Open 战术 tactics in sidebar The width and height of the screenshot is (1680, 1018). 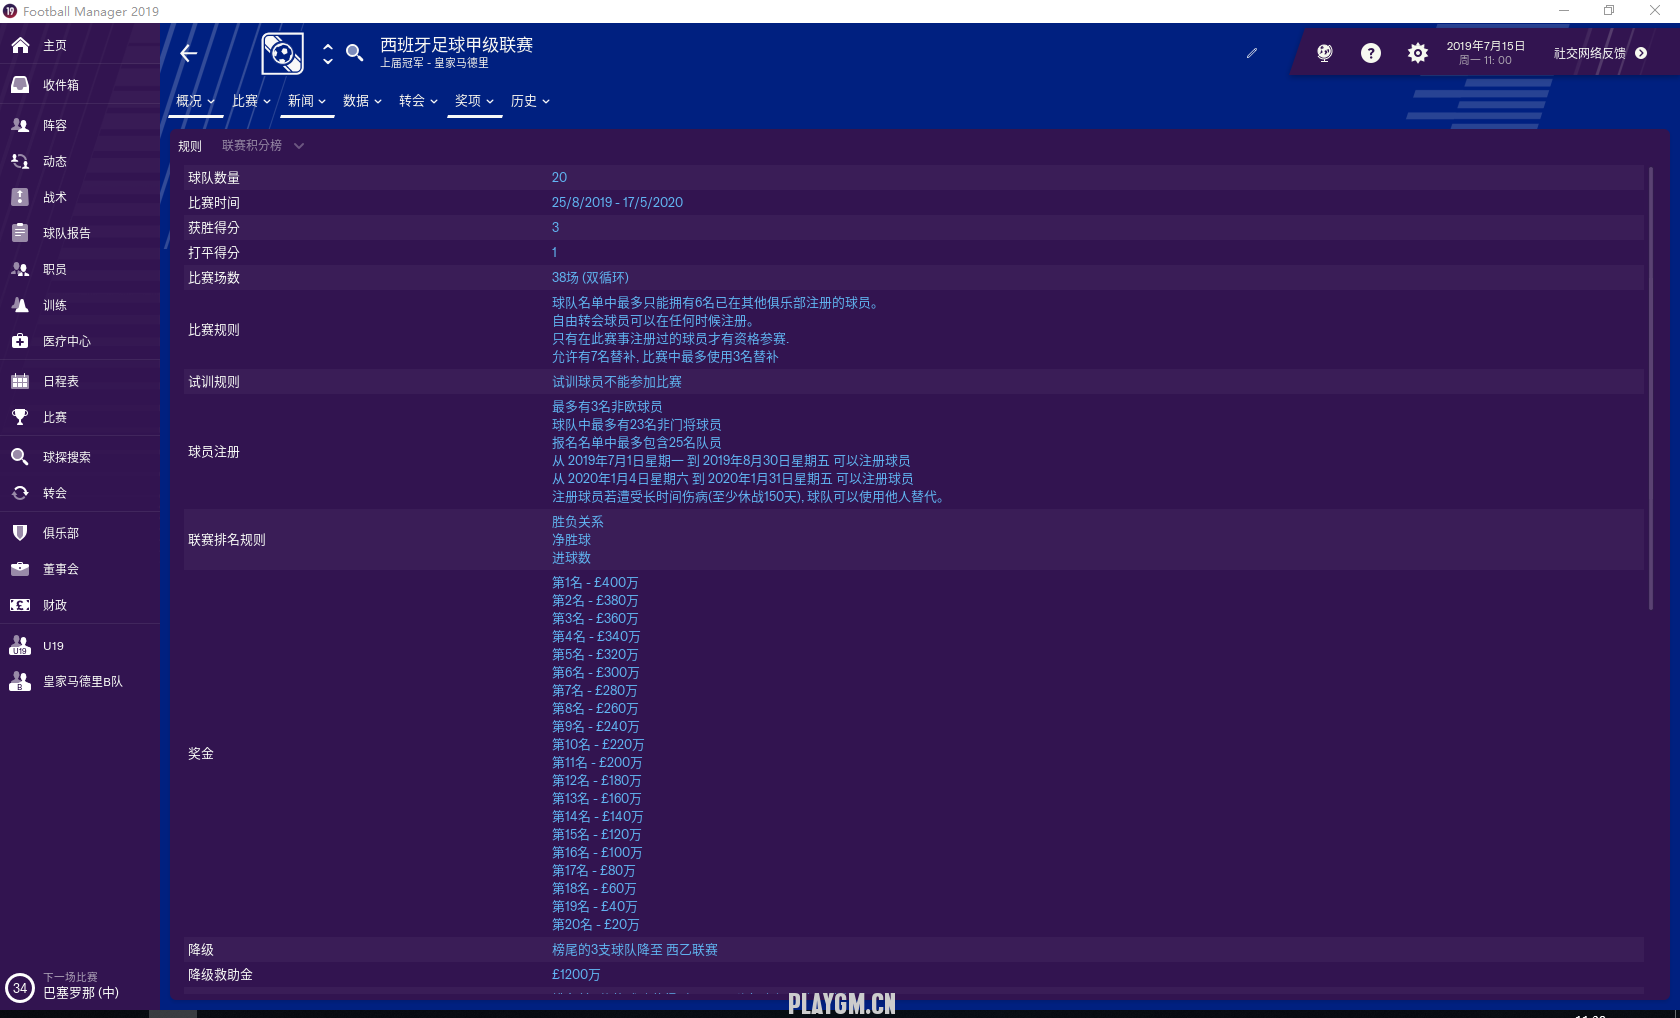pyautogui.click(x=54, y=198)
